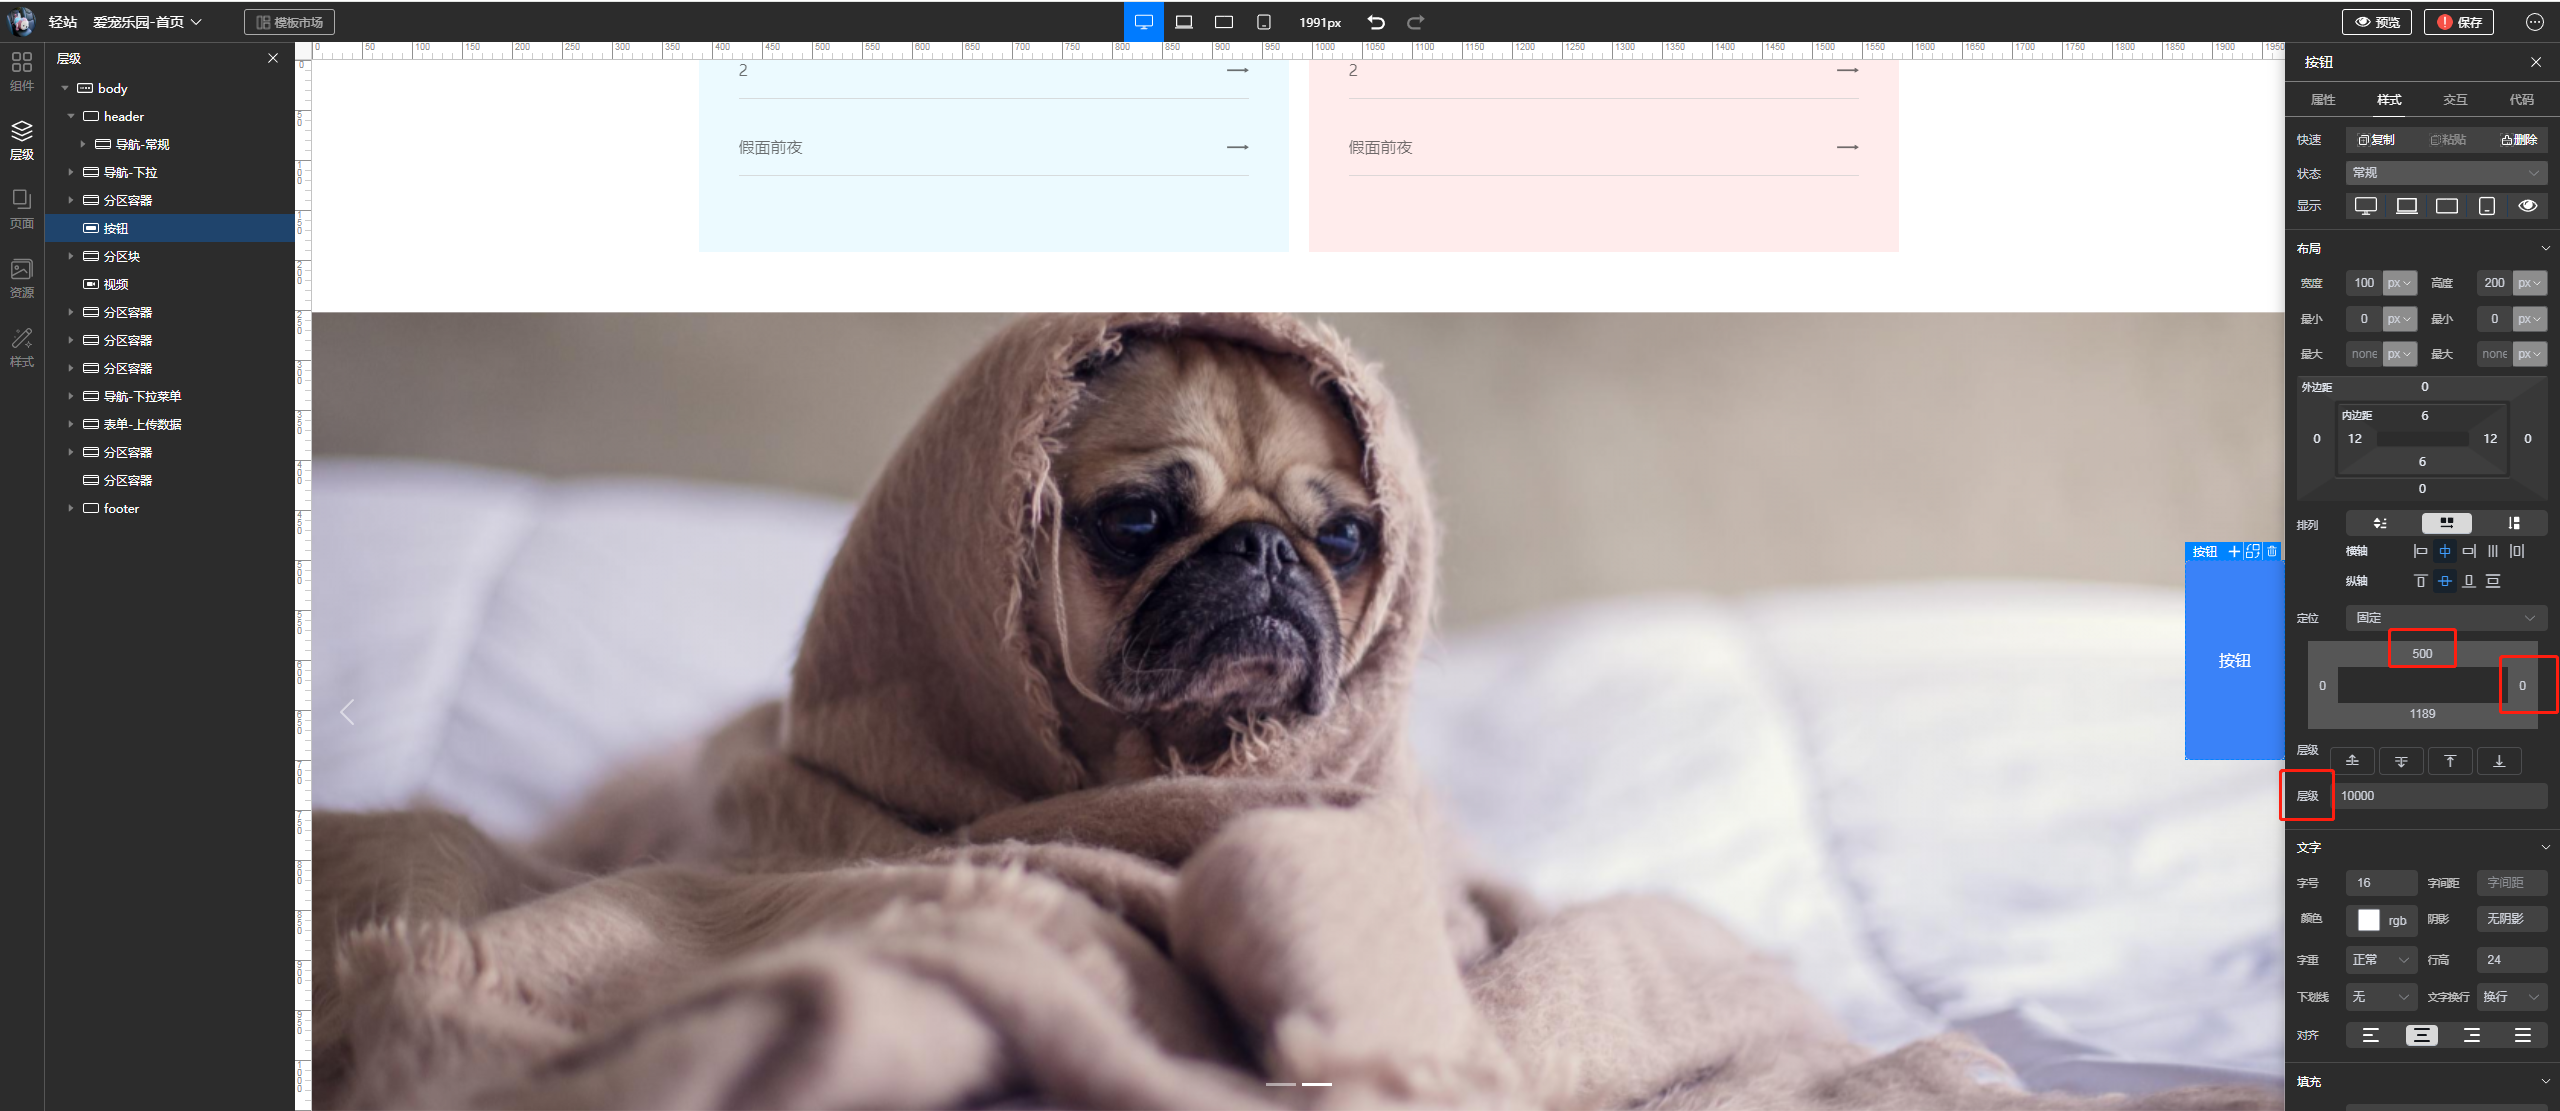Screen dimensions: 2560x1111
Task: Redo the last undone edit
Action: coord(1416,22)
